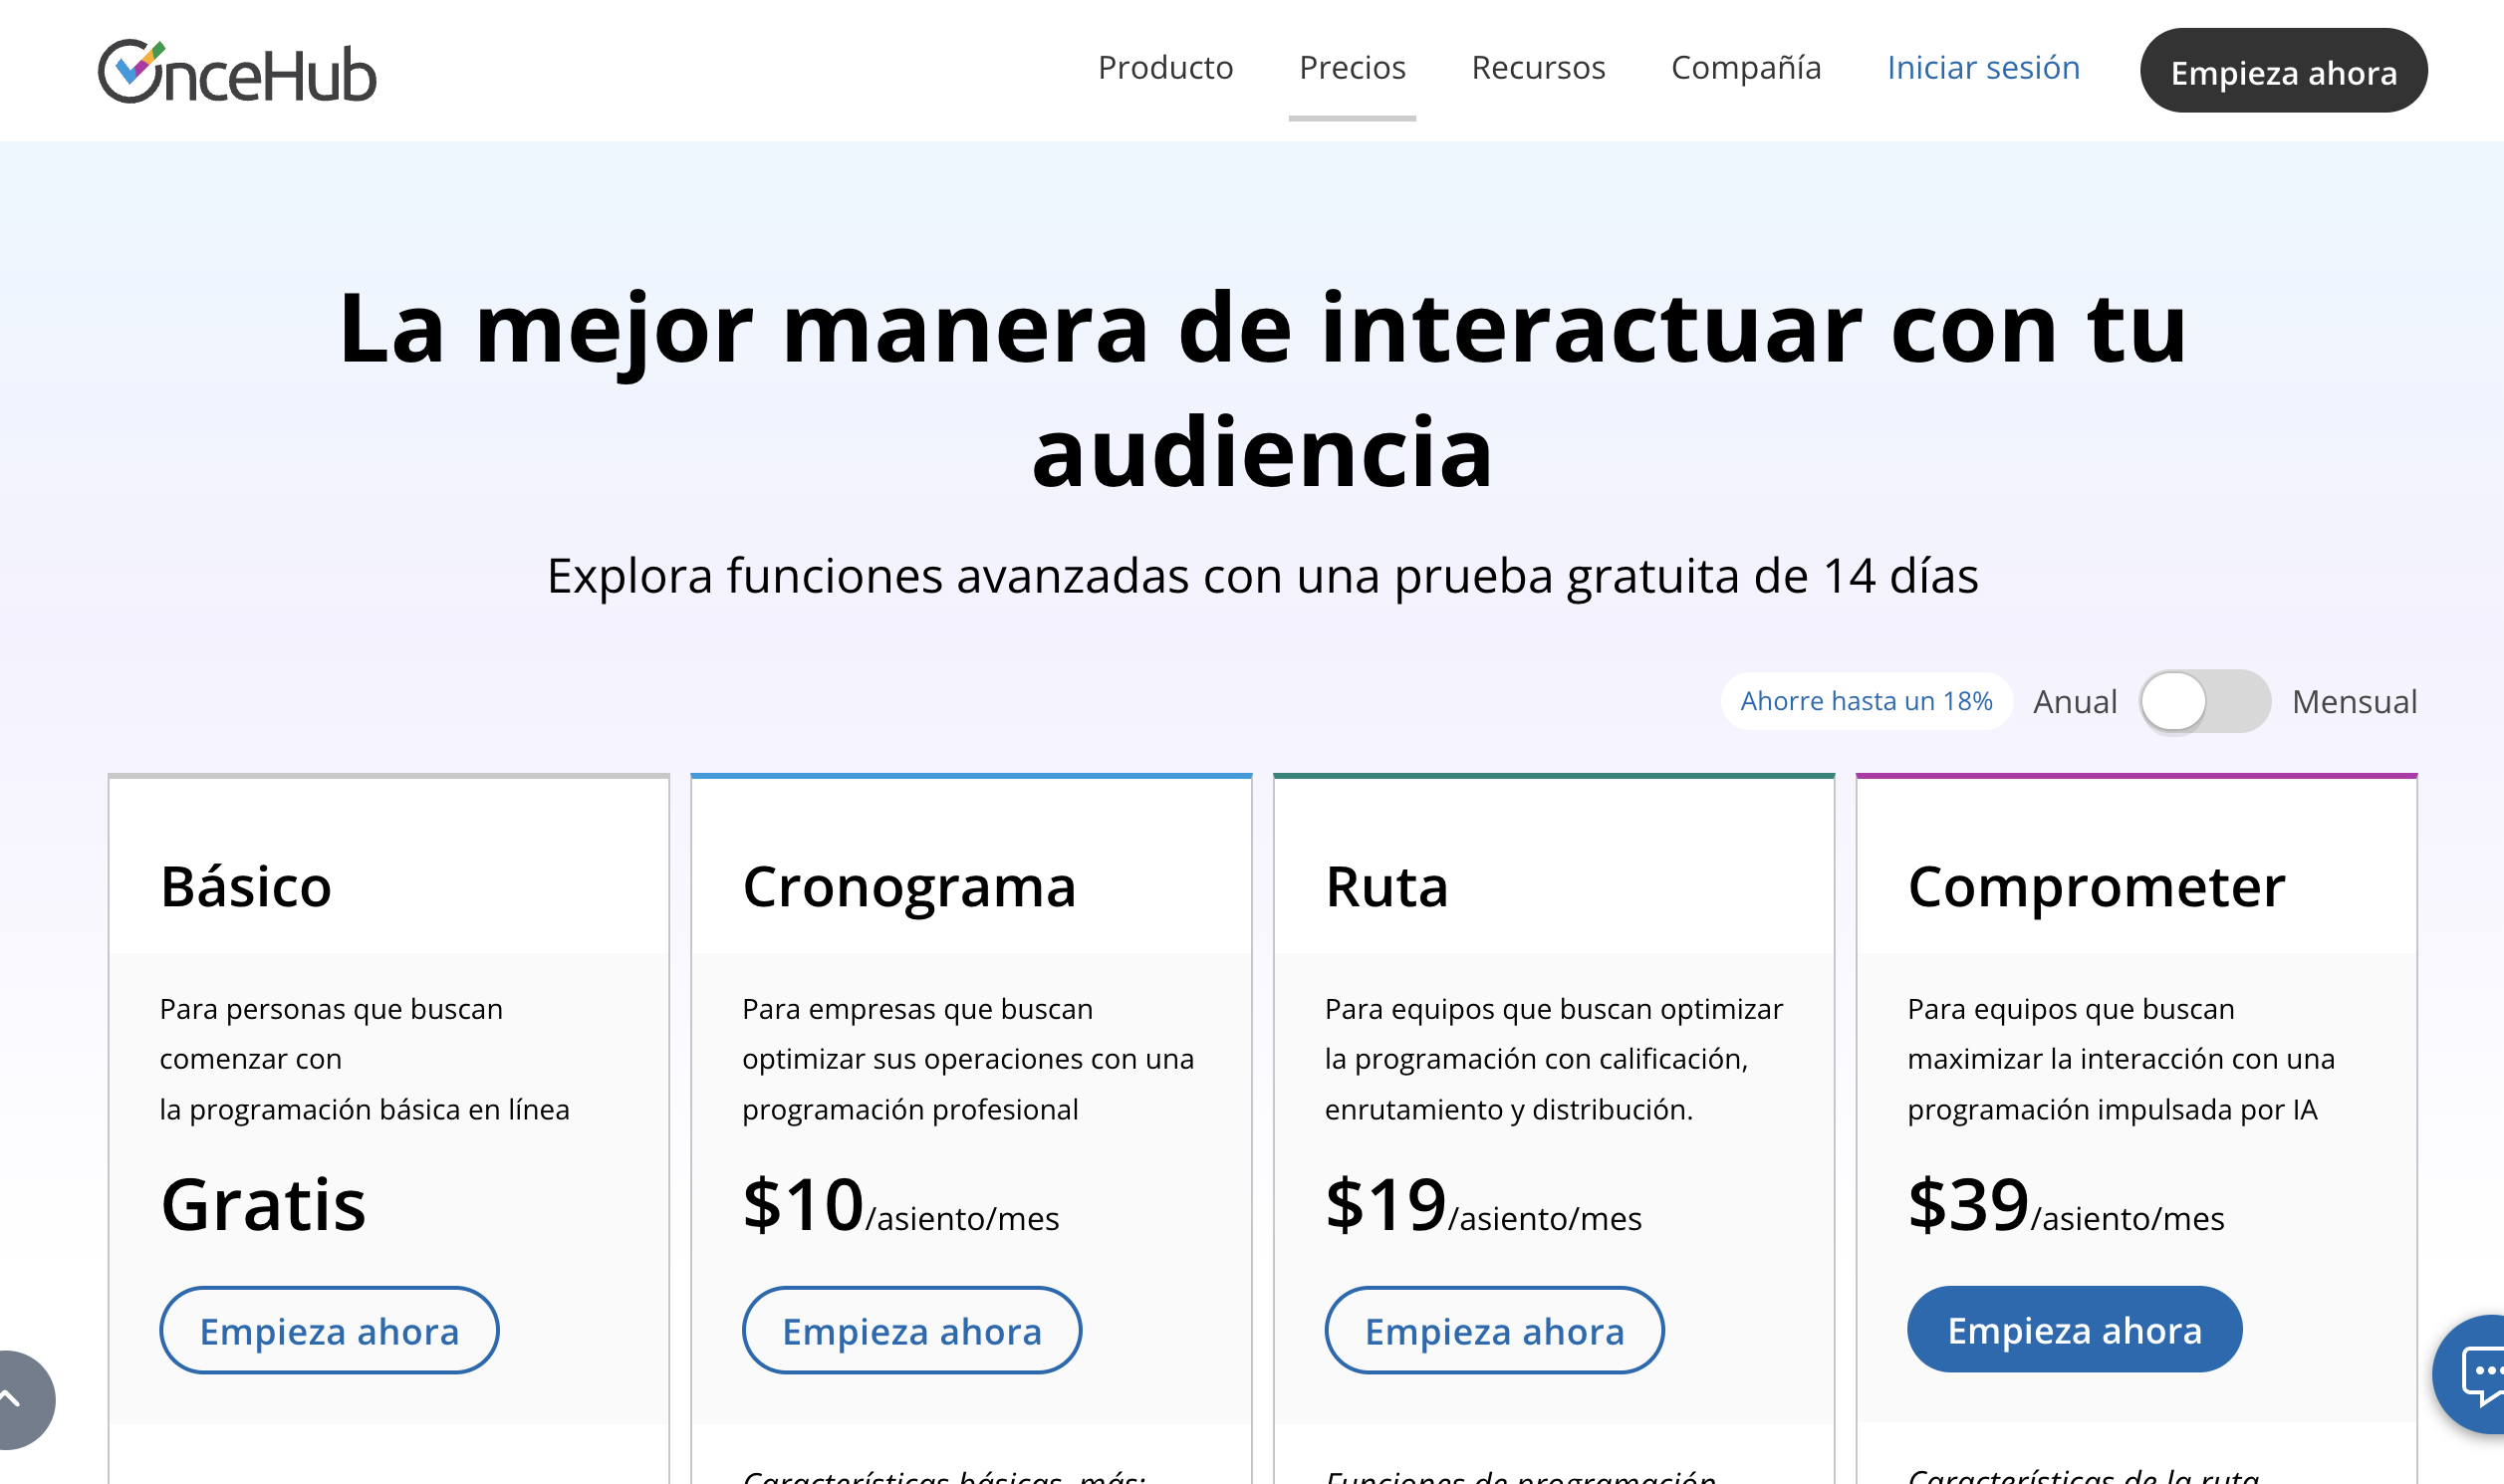Start now with the Ruta plan
The height and width of the screenshot is (1484, 2504).
click(x=1494, y=1330)
